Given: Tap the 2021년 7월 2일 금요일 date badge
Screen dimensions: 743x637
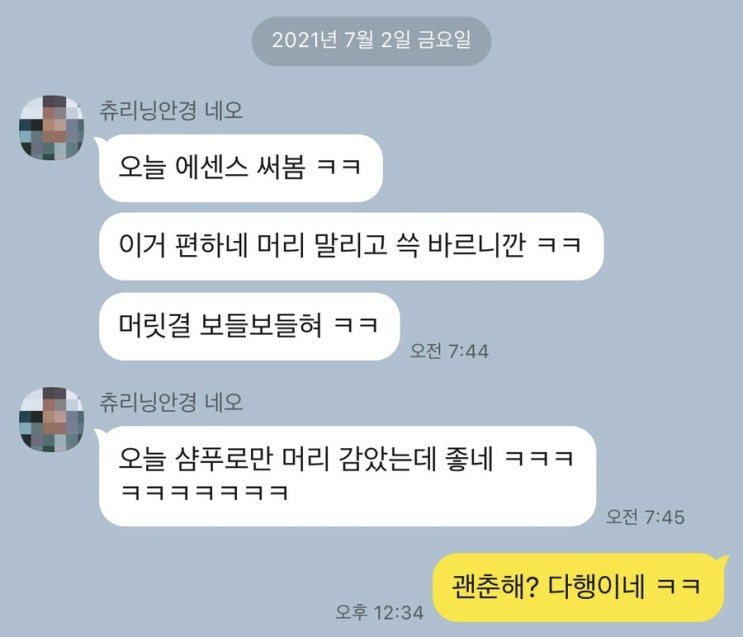Looking at the screenshot, I should (371, 40).
